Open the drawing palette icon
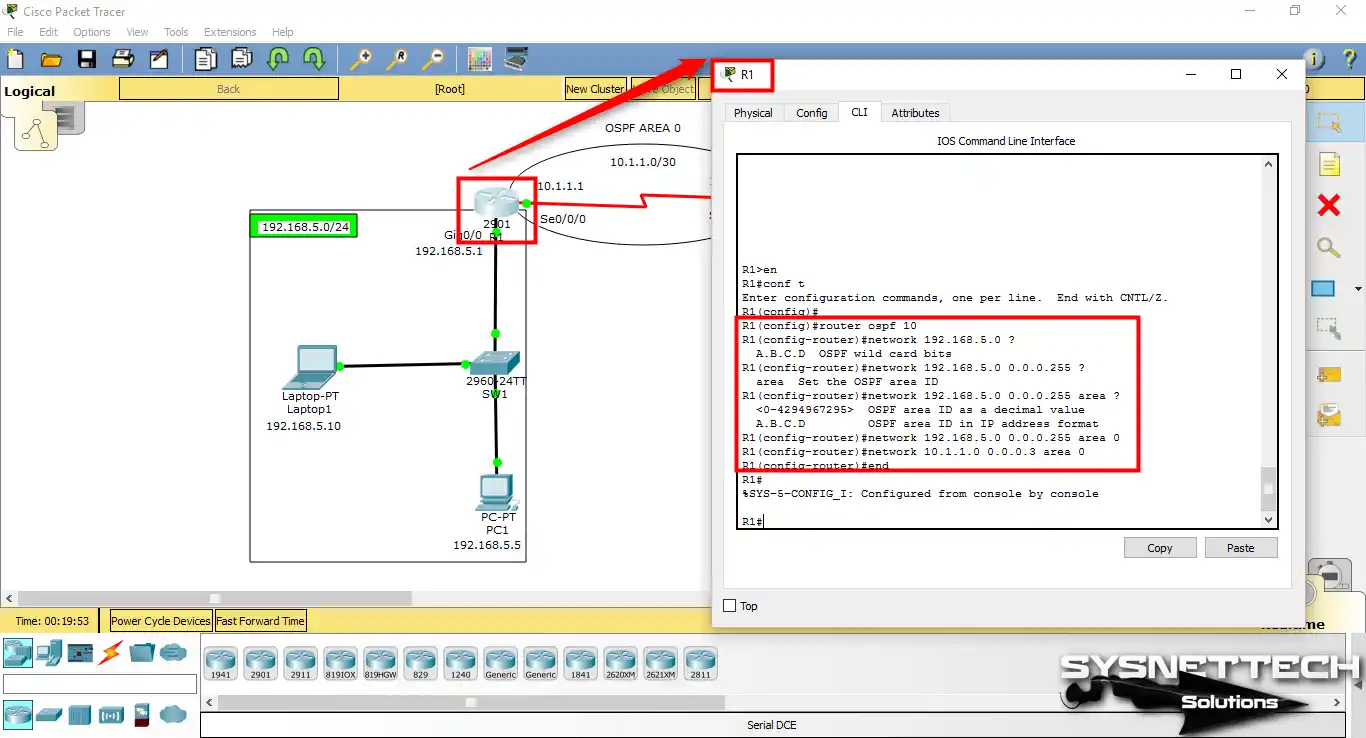 click(480, 60)
